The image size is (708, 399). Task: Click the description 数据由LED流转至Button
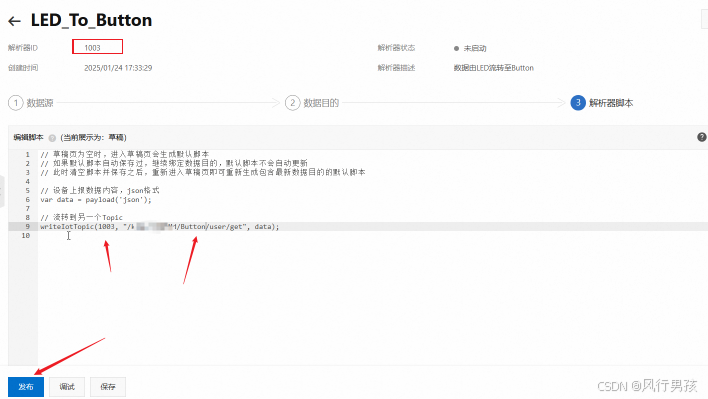pos(494,68)
